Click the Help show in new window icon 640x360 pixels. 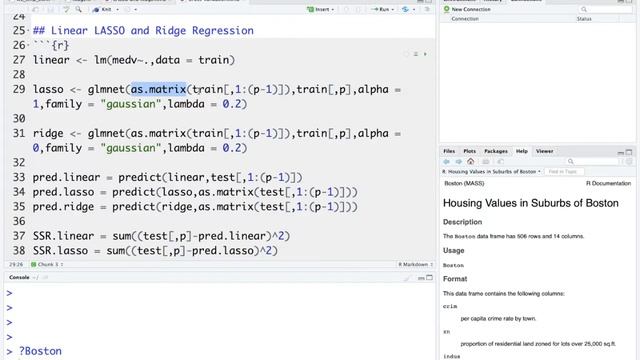coord(501,162)
